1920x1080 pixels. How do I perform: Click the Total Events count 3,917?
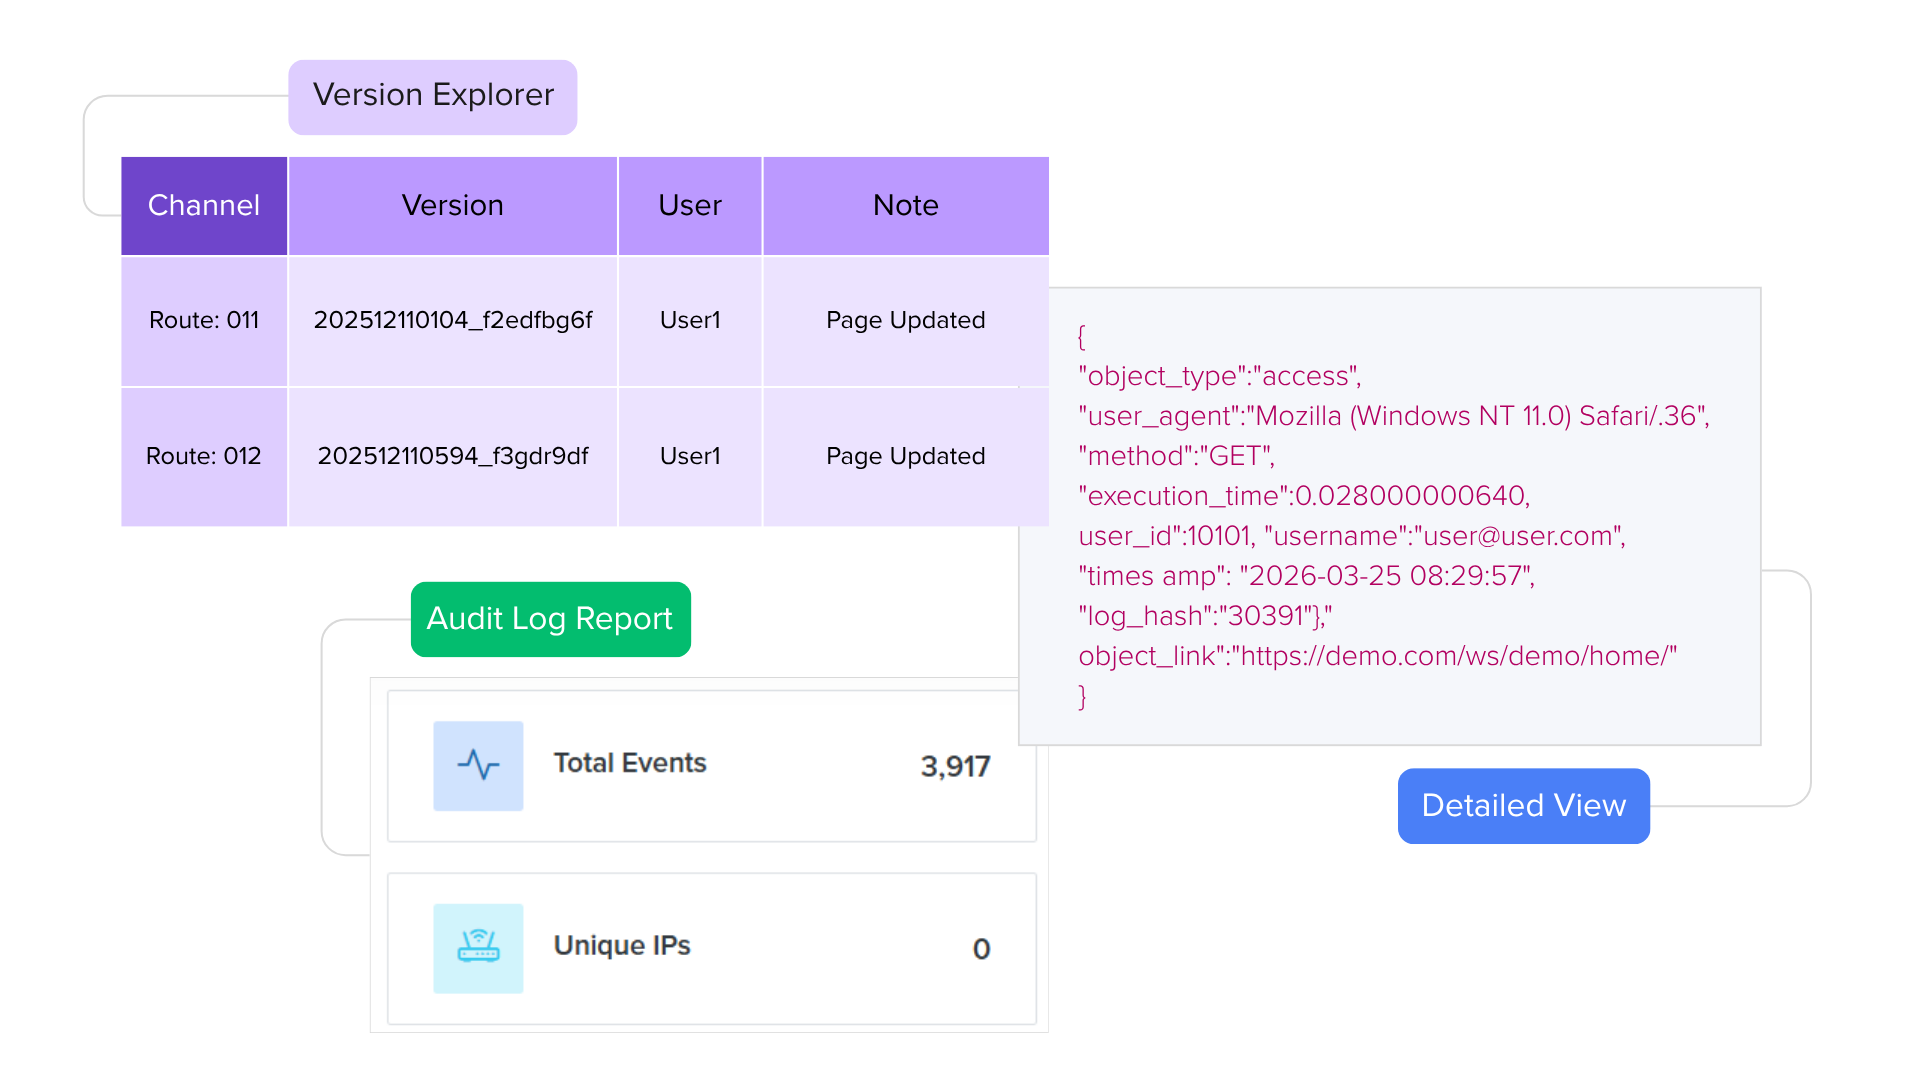point(955,767)
